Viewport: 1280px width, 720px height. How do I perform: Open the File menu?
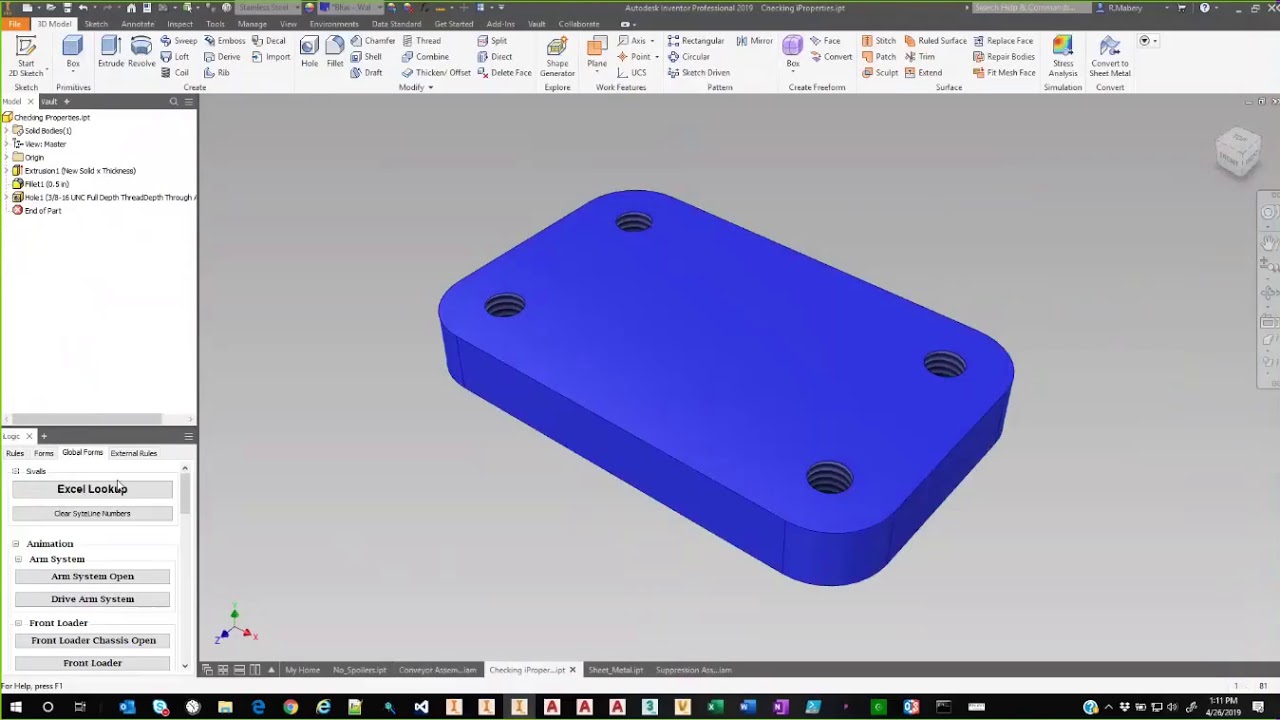[14, 24]
